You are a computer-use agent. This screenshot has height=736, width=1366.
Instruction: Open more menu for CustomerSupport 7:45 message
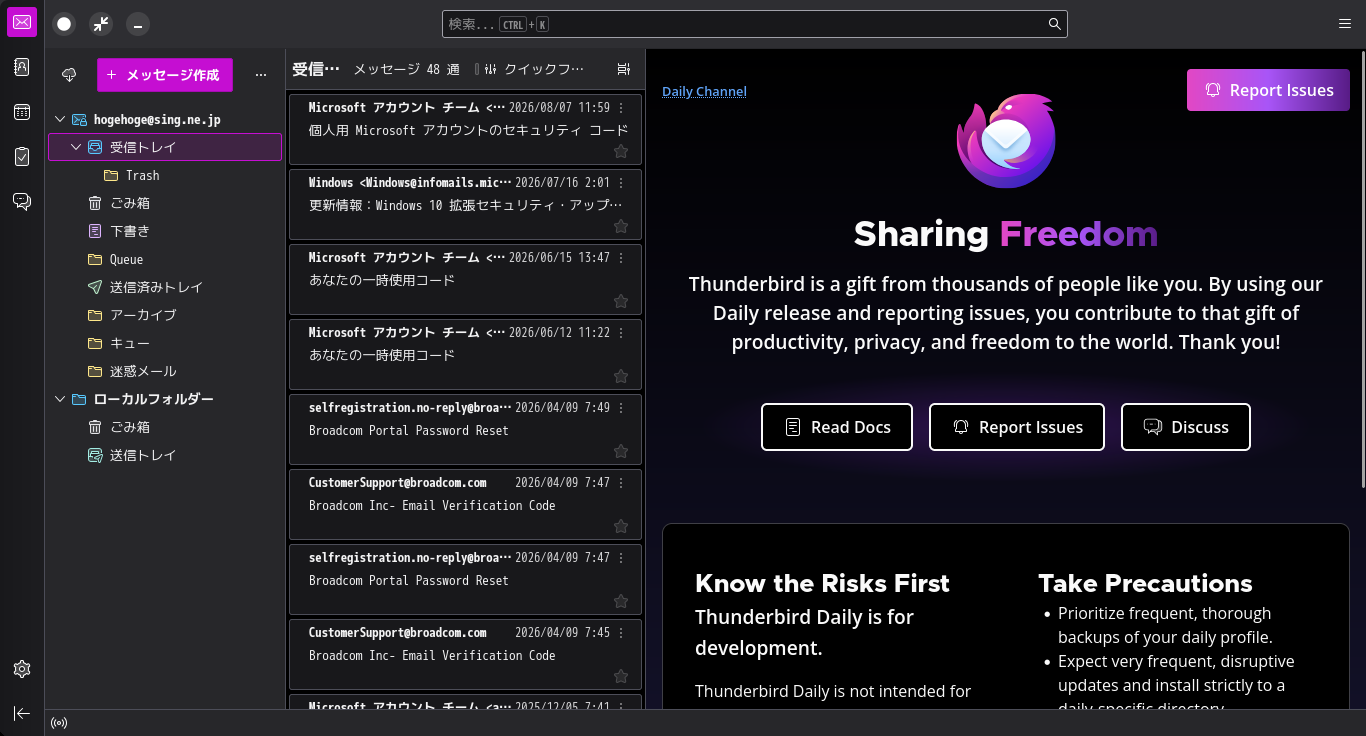[621, 633]
